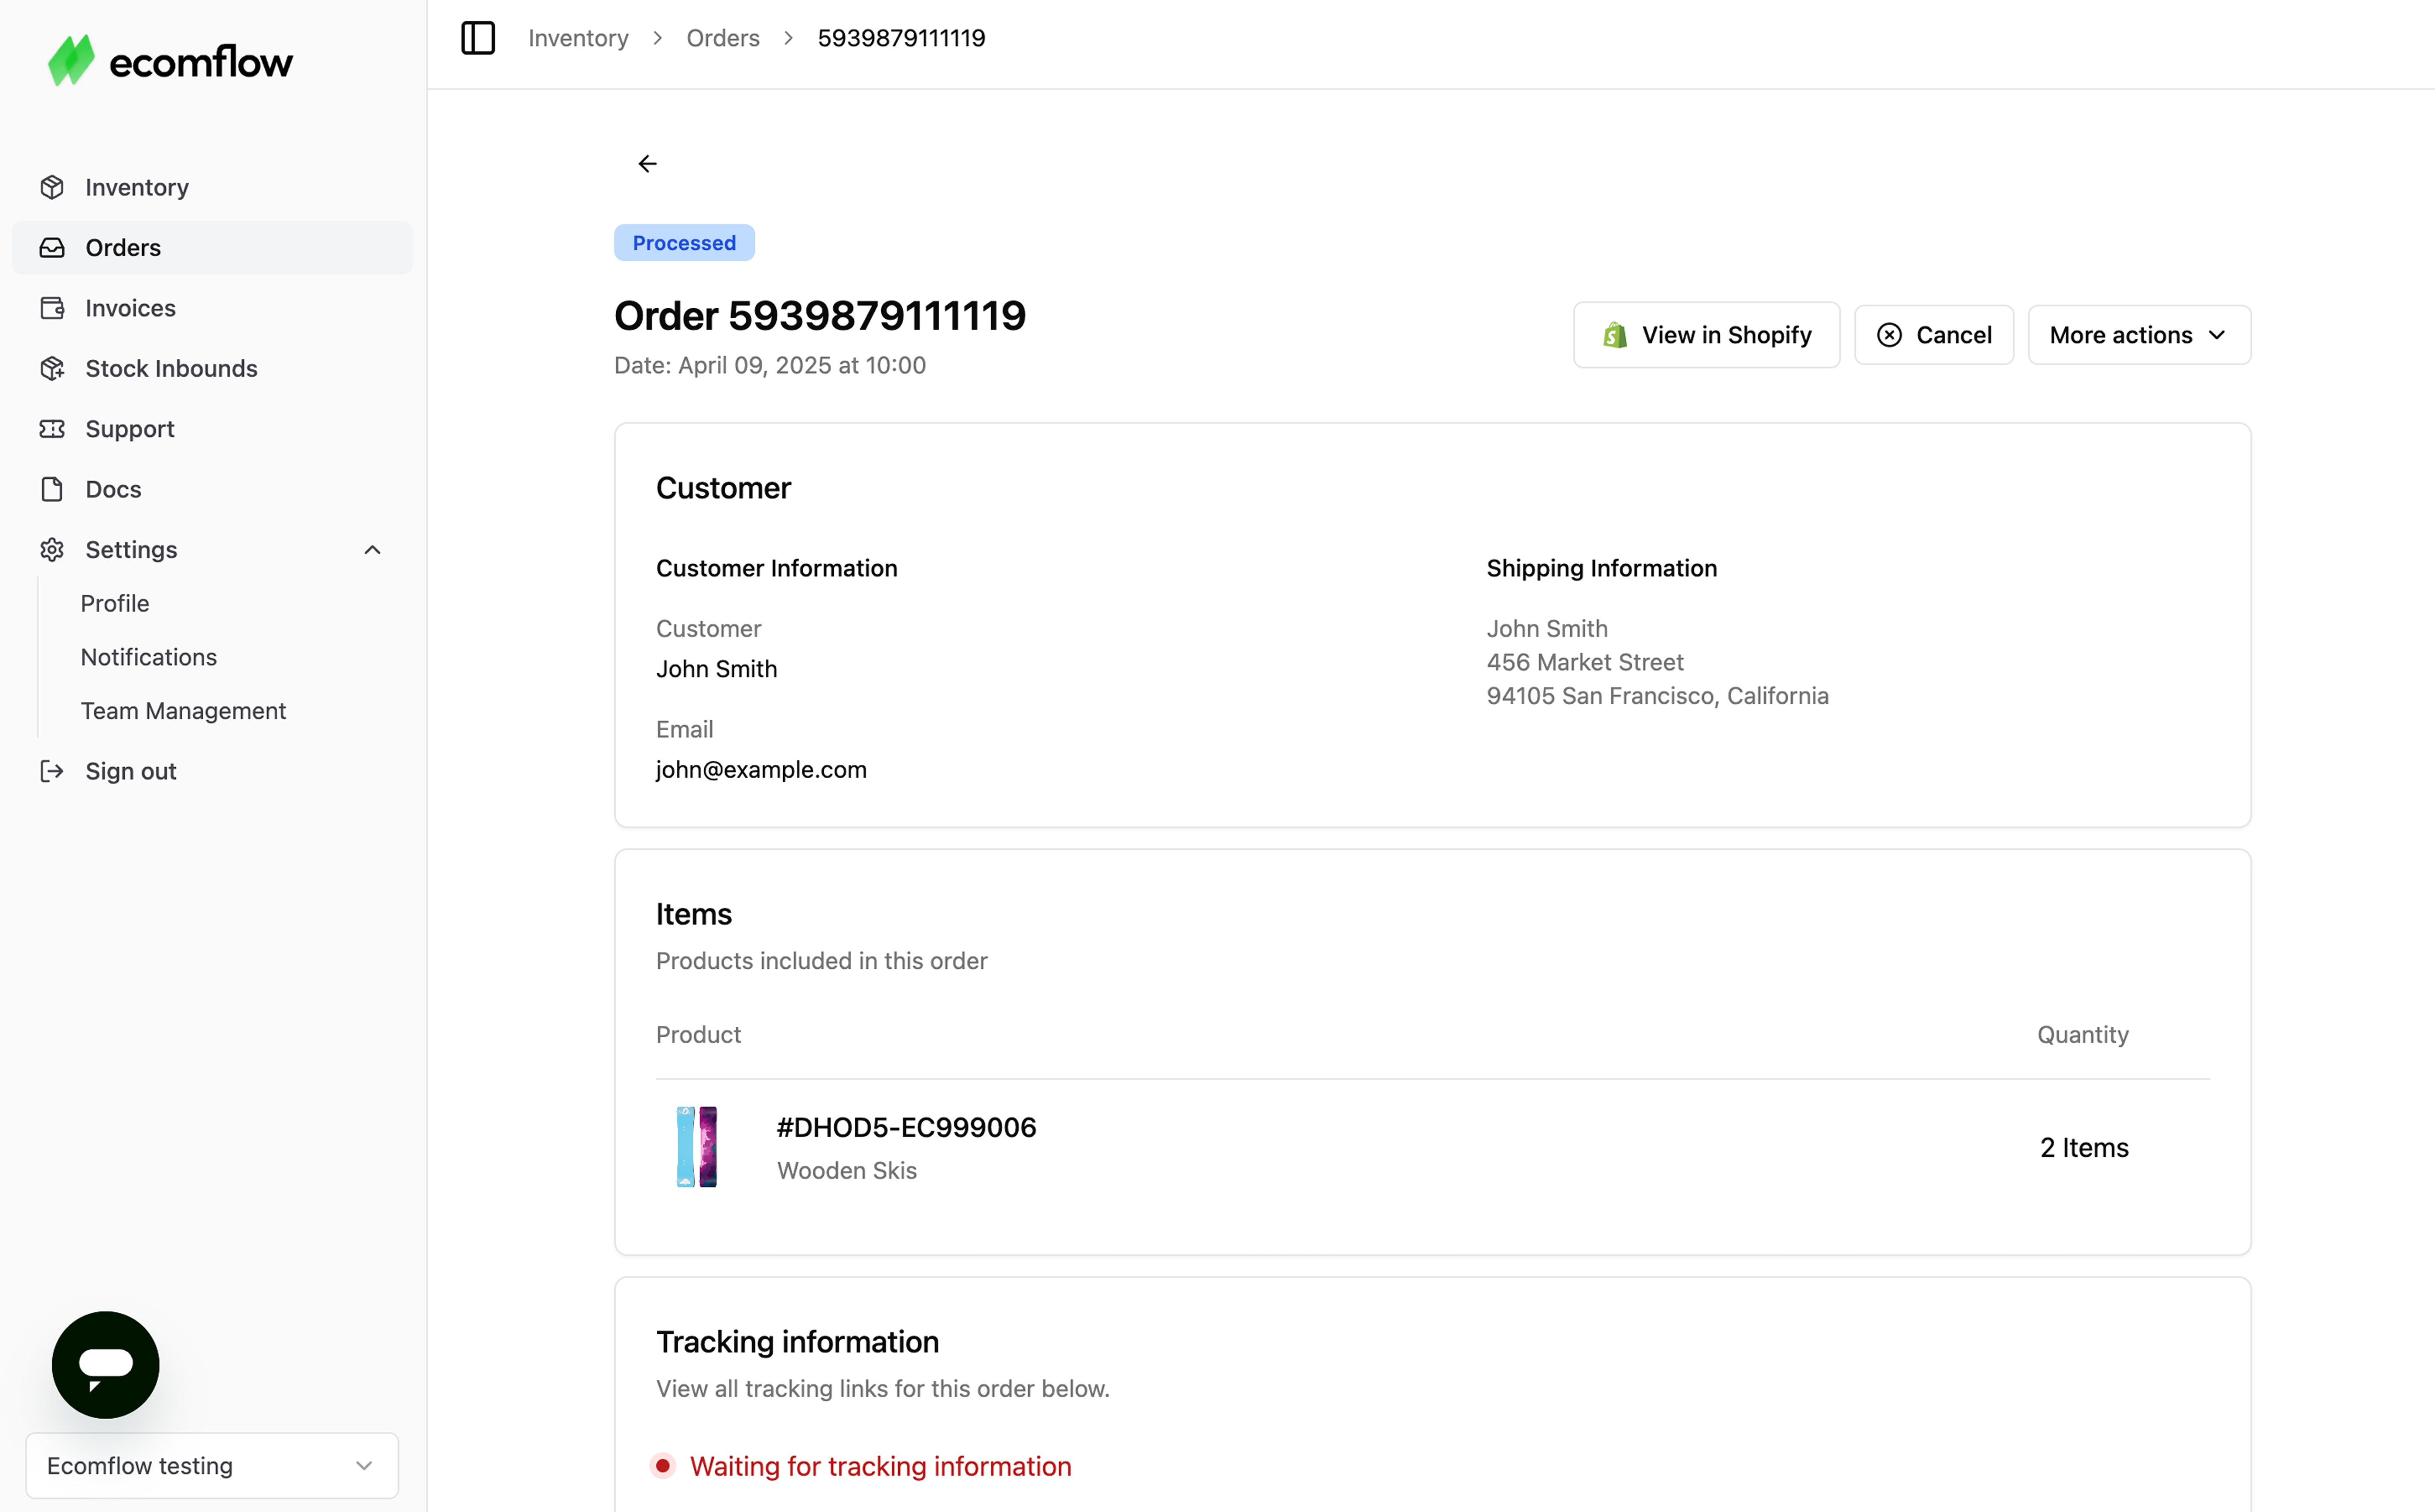Click the ecomflow logo
This screenshot has width=2435, height=1512.
170,62
